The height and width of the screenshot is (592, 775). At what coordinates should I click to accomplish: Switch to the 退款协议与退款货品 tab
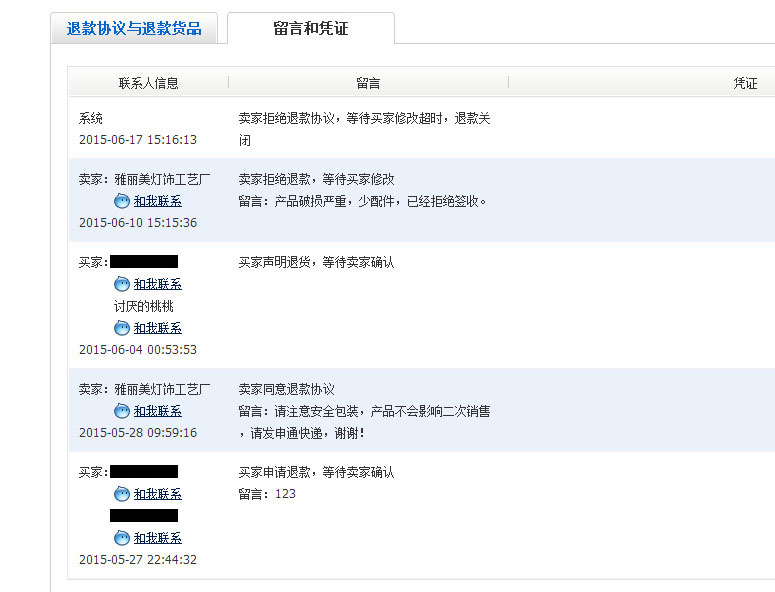click(134, 28)
